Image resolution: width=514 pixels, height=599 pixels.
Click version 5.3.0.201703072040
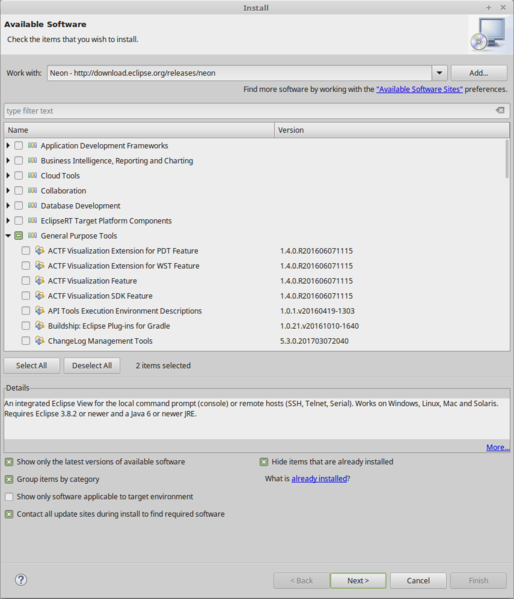point(314,341)
